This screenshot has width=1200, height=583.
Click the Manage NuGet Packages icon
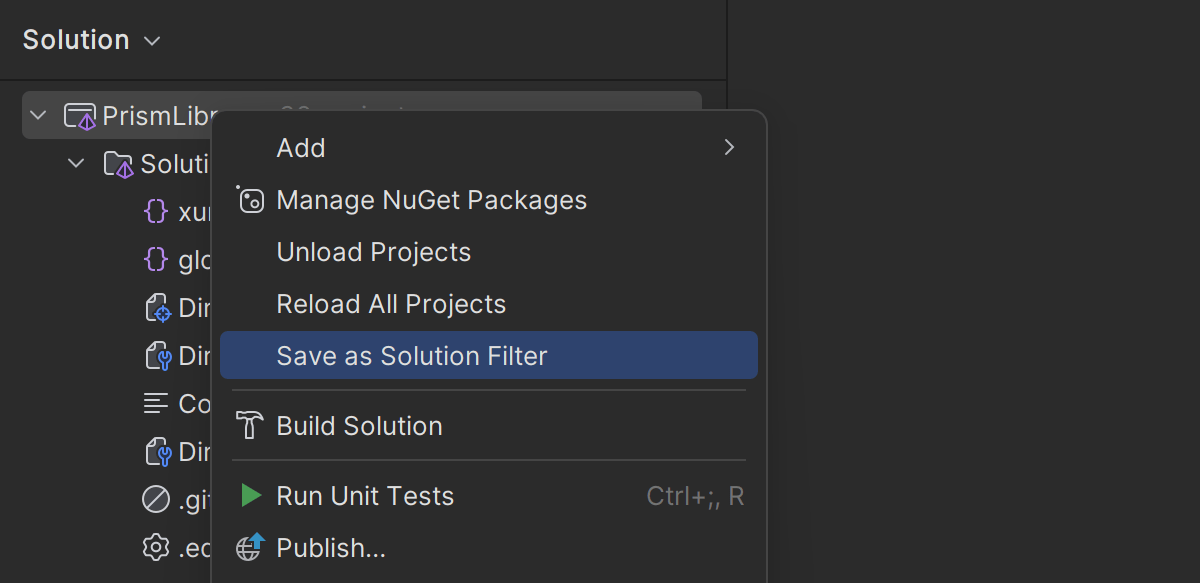point(250,200)
